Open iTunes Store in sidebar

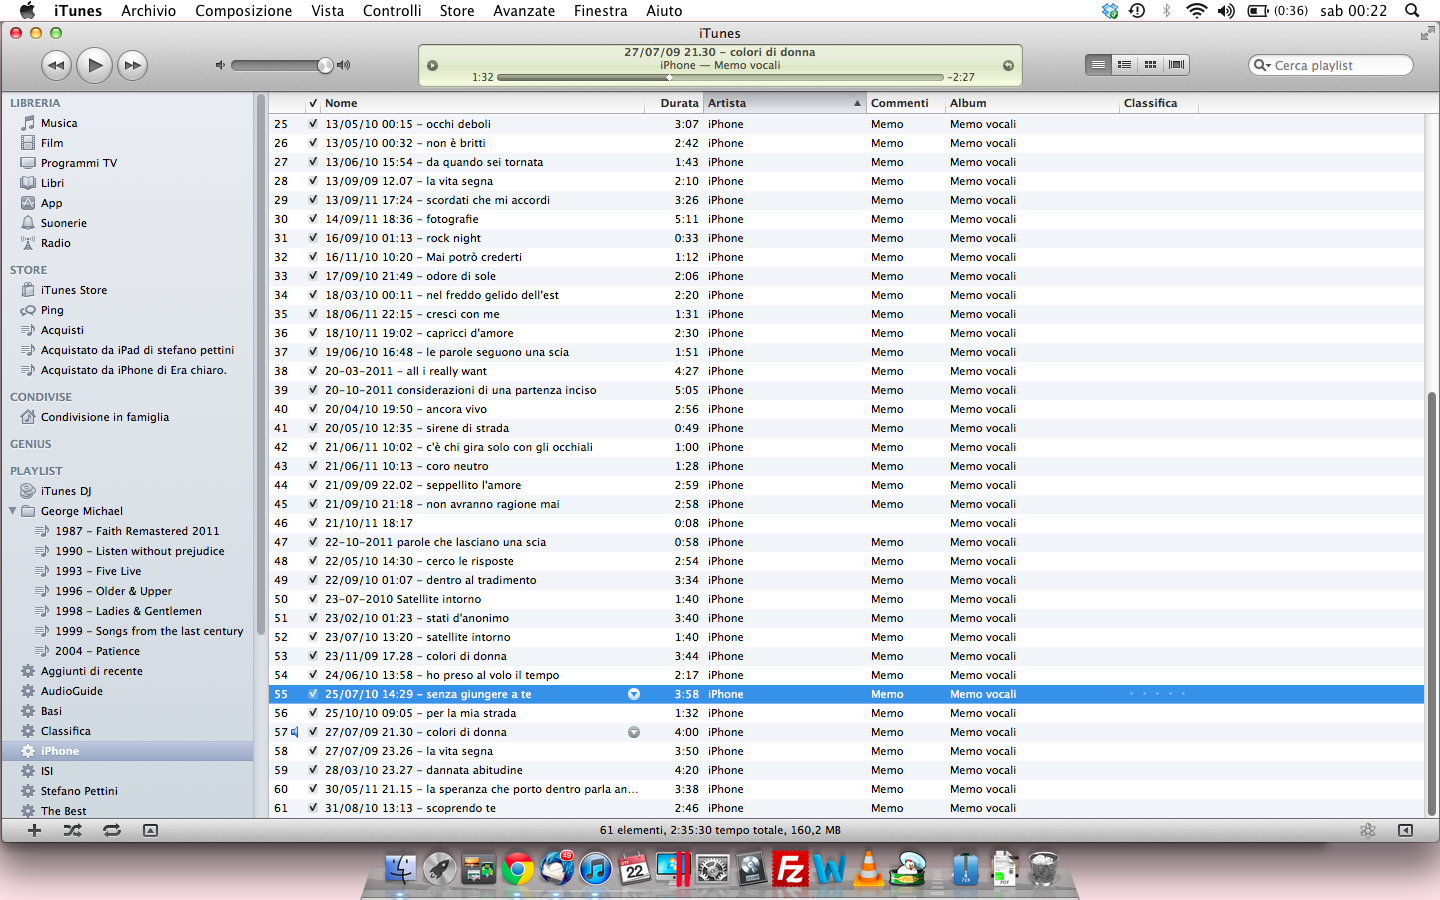click(73, 290)
